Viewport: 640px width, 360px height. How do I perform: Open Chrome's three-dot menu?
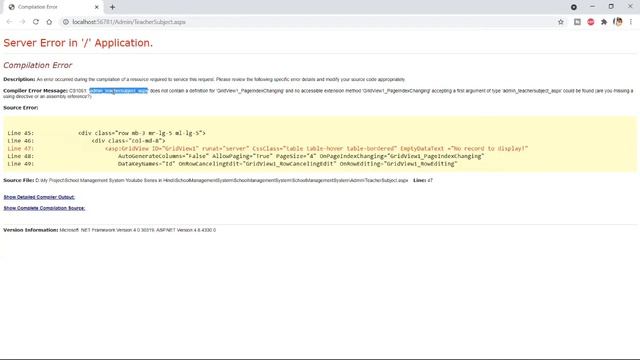click(631, 22)
